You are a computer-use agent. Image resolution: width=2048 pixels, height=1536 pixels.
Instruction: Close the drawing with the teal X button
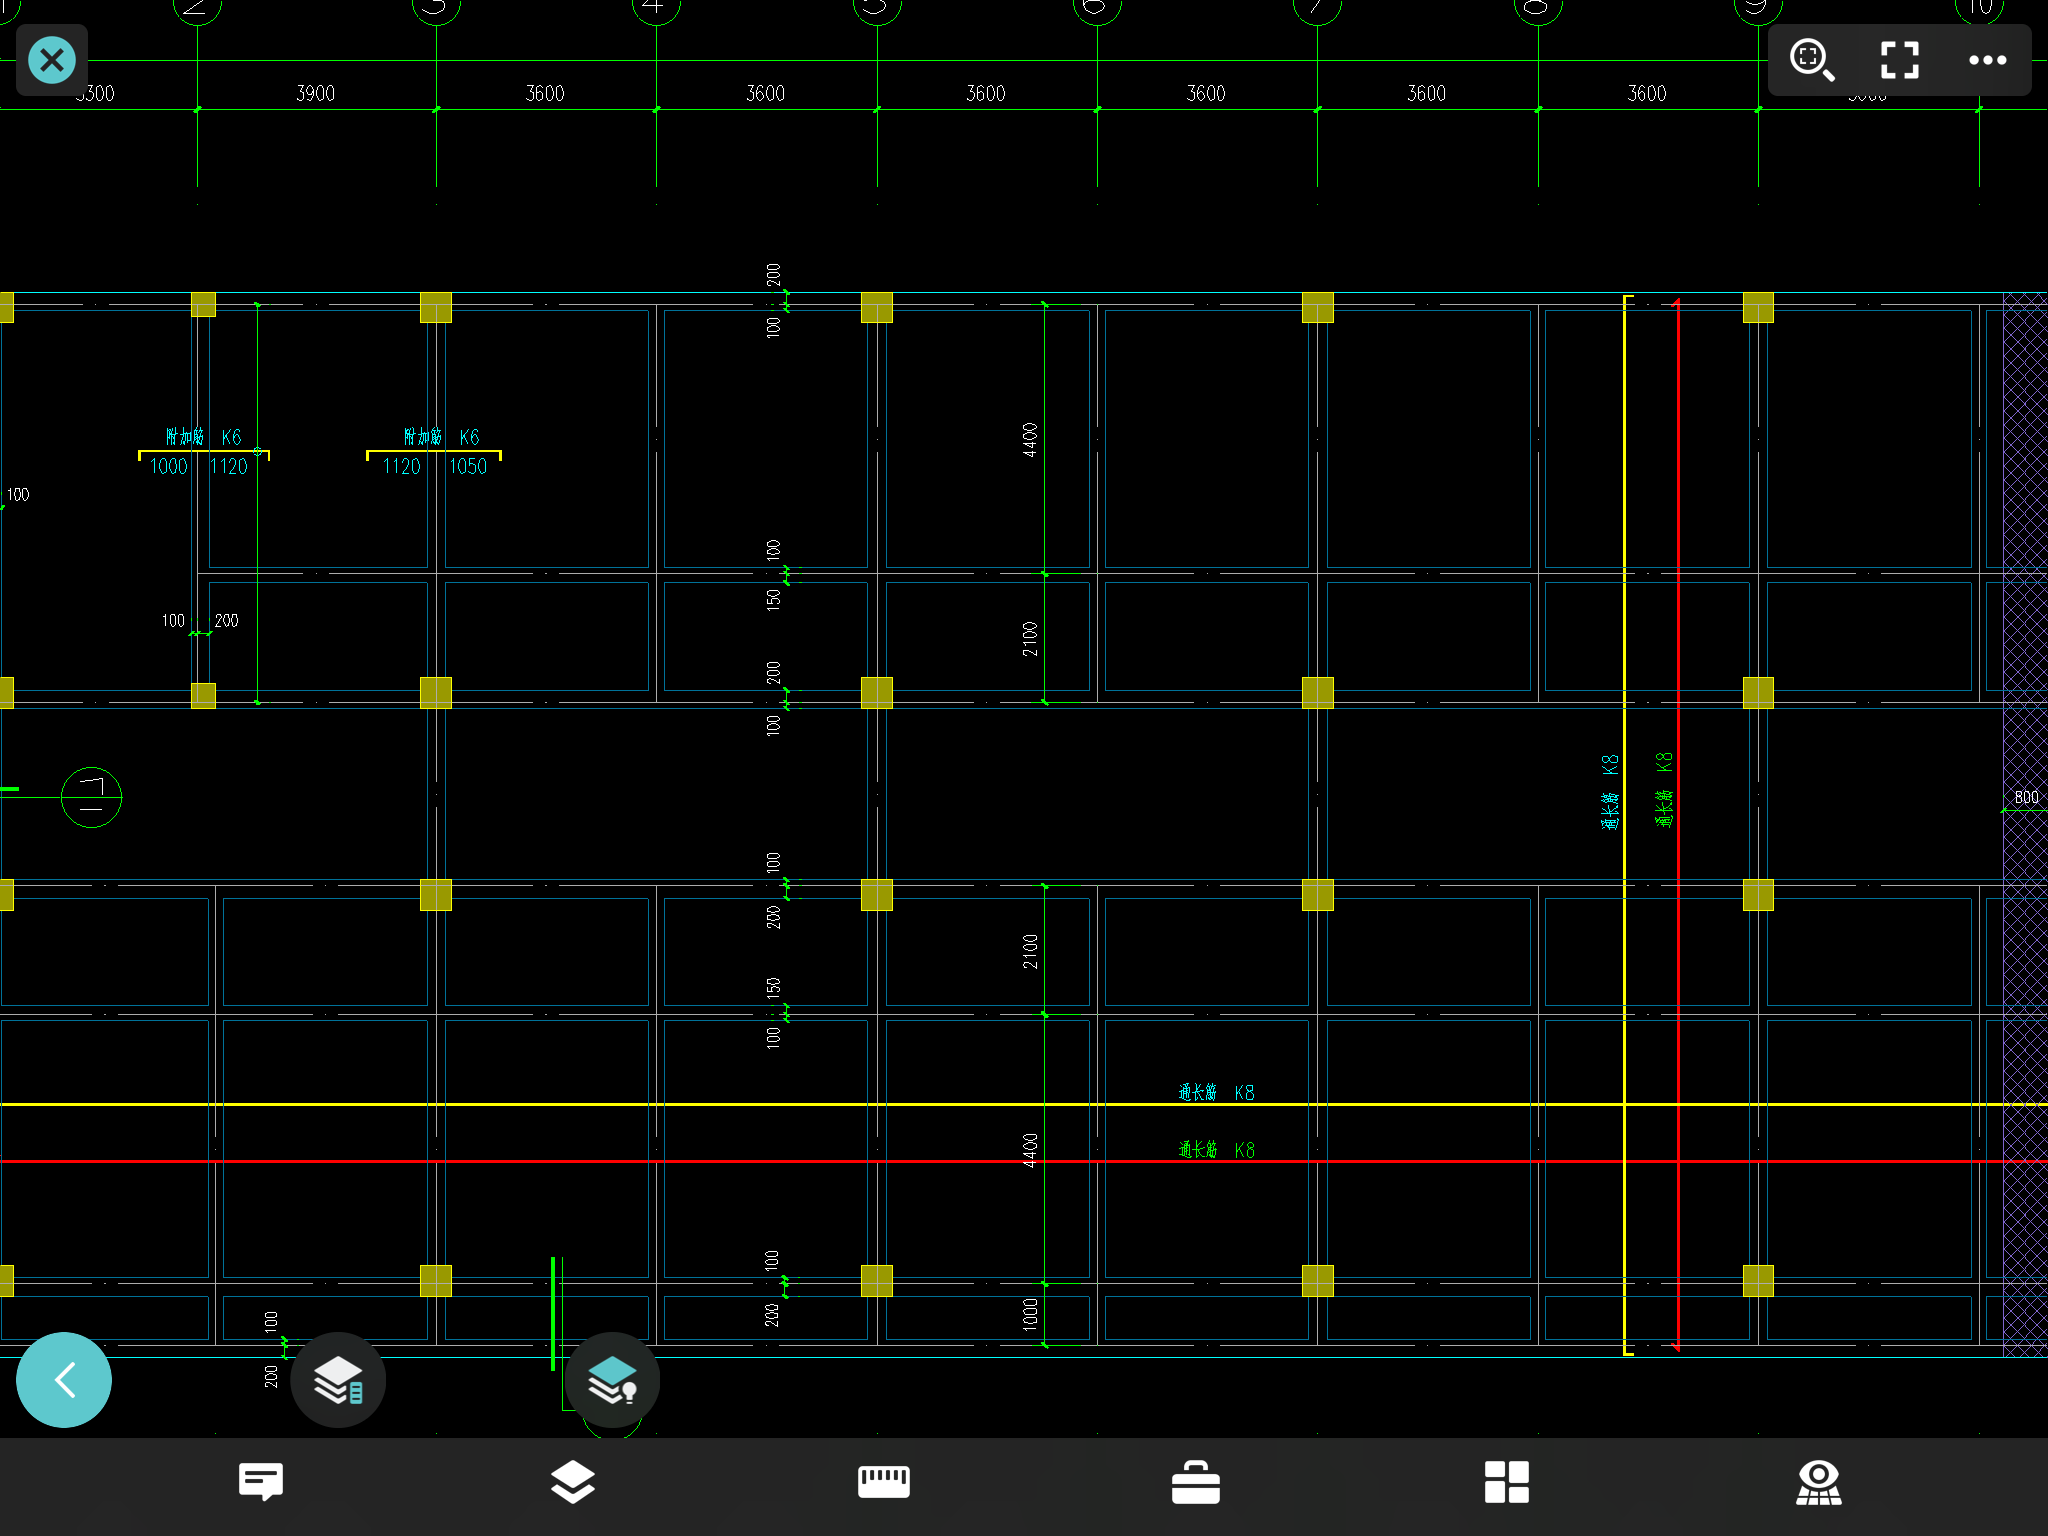[x=52, y=60]
